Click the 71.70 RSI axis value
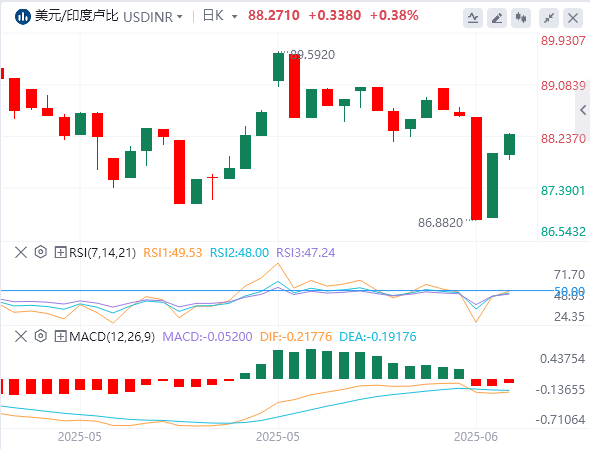 pyautogui.click(x=569, y=275)
